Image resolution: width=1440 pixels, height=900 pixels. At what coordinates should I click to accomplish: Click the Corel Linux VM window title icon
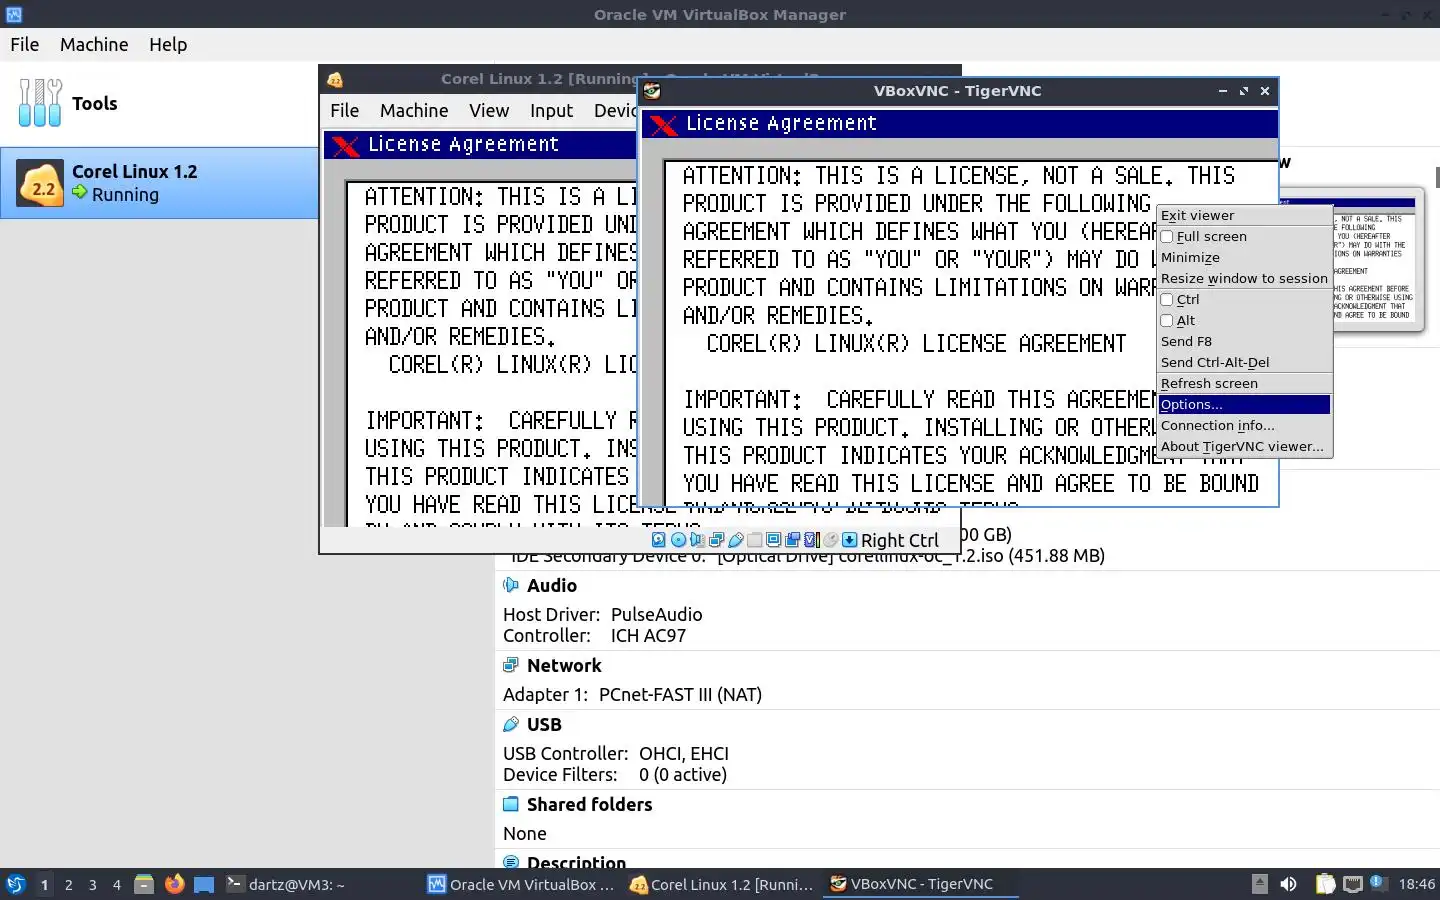coord(335,79)
